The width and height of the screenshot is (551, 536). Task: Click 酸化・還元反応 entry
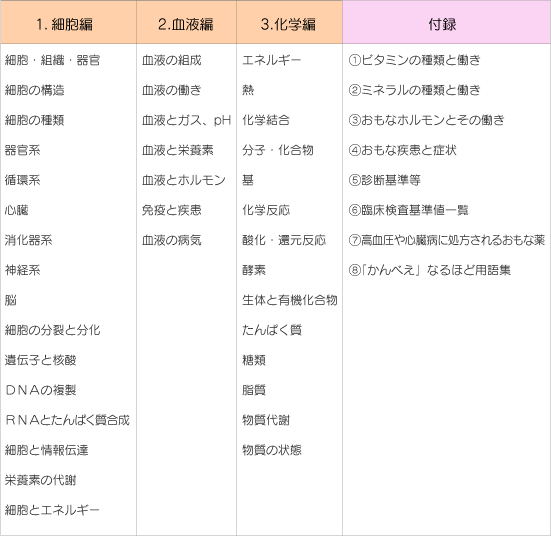pos(284,240)
